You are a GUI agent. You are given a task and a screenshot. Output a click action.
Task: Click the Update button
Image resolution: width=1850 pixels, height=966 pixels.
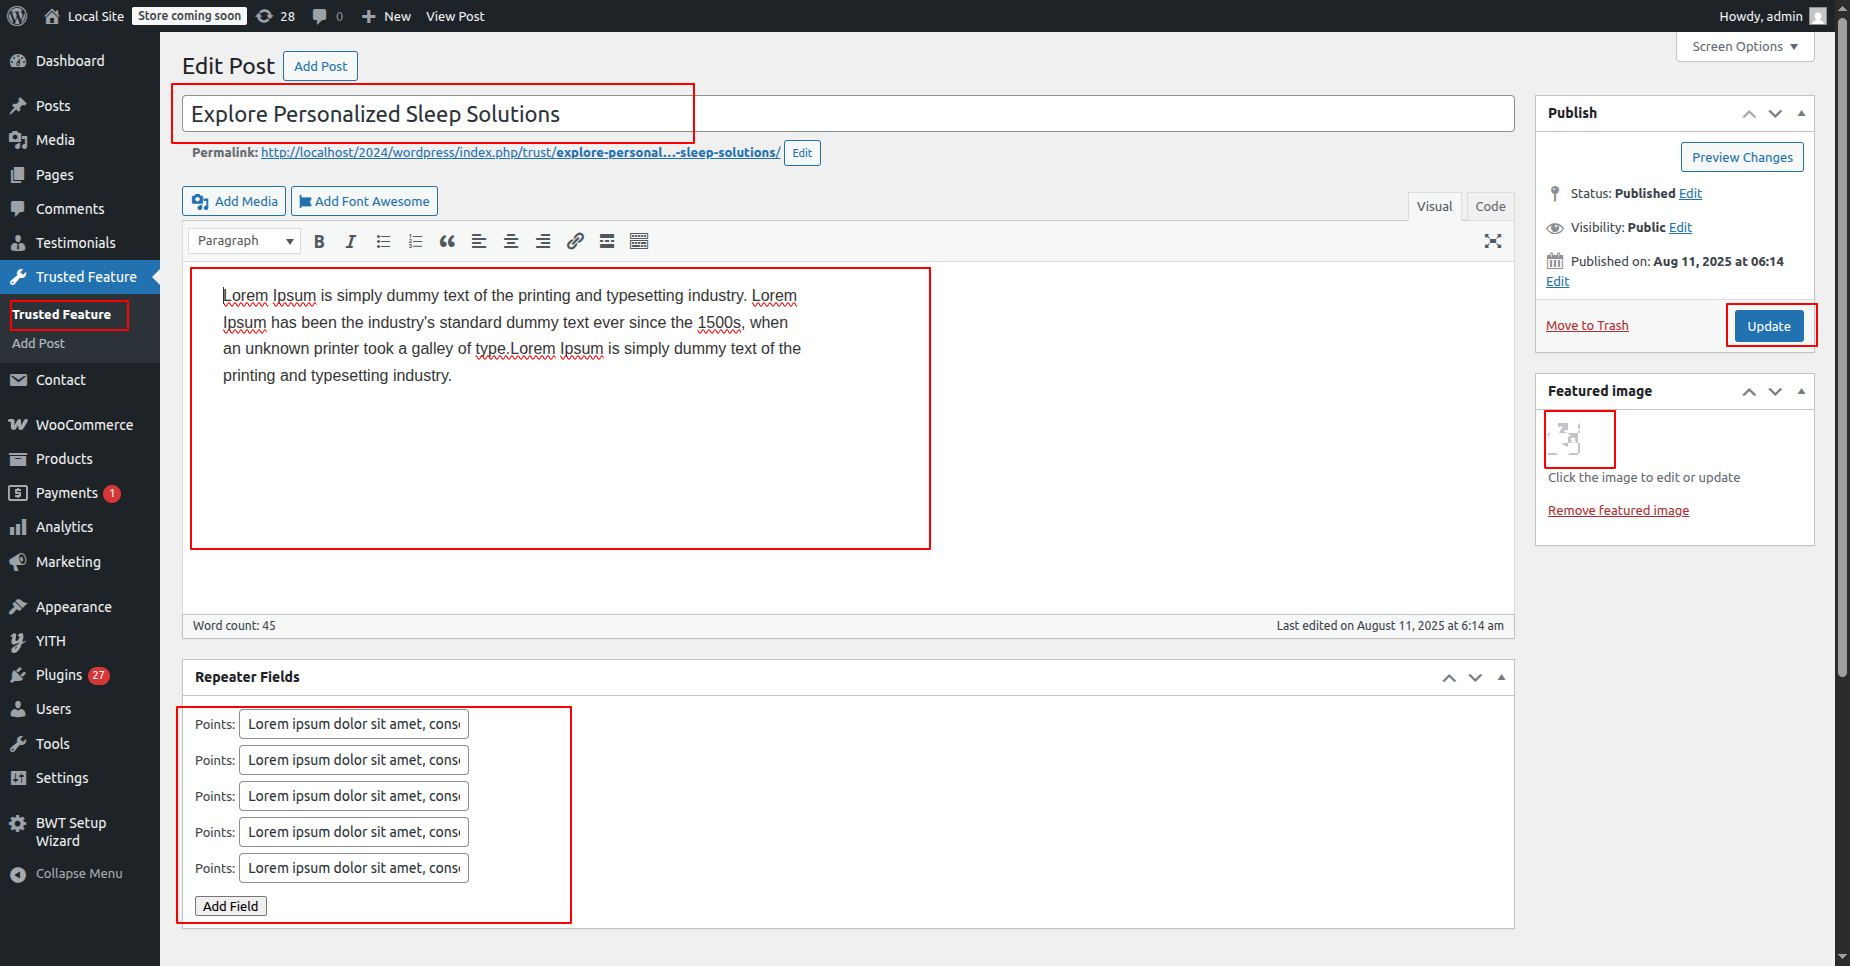coord(1768,326)
